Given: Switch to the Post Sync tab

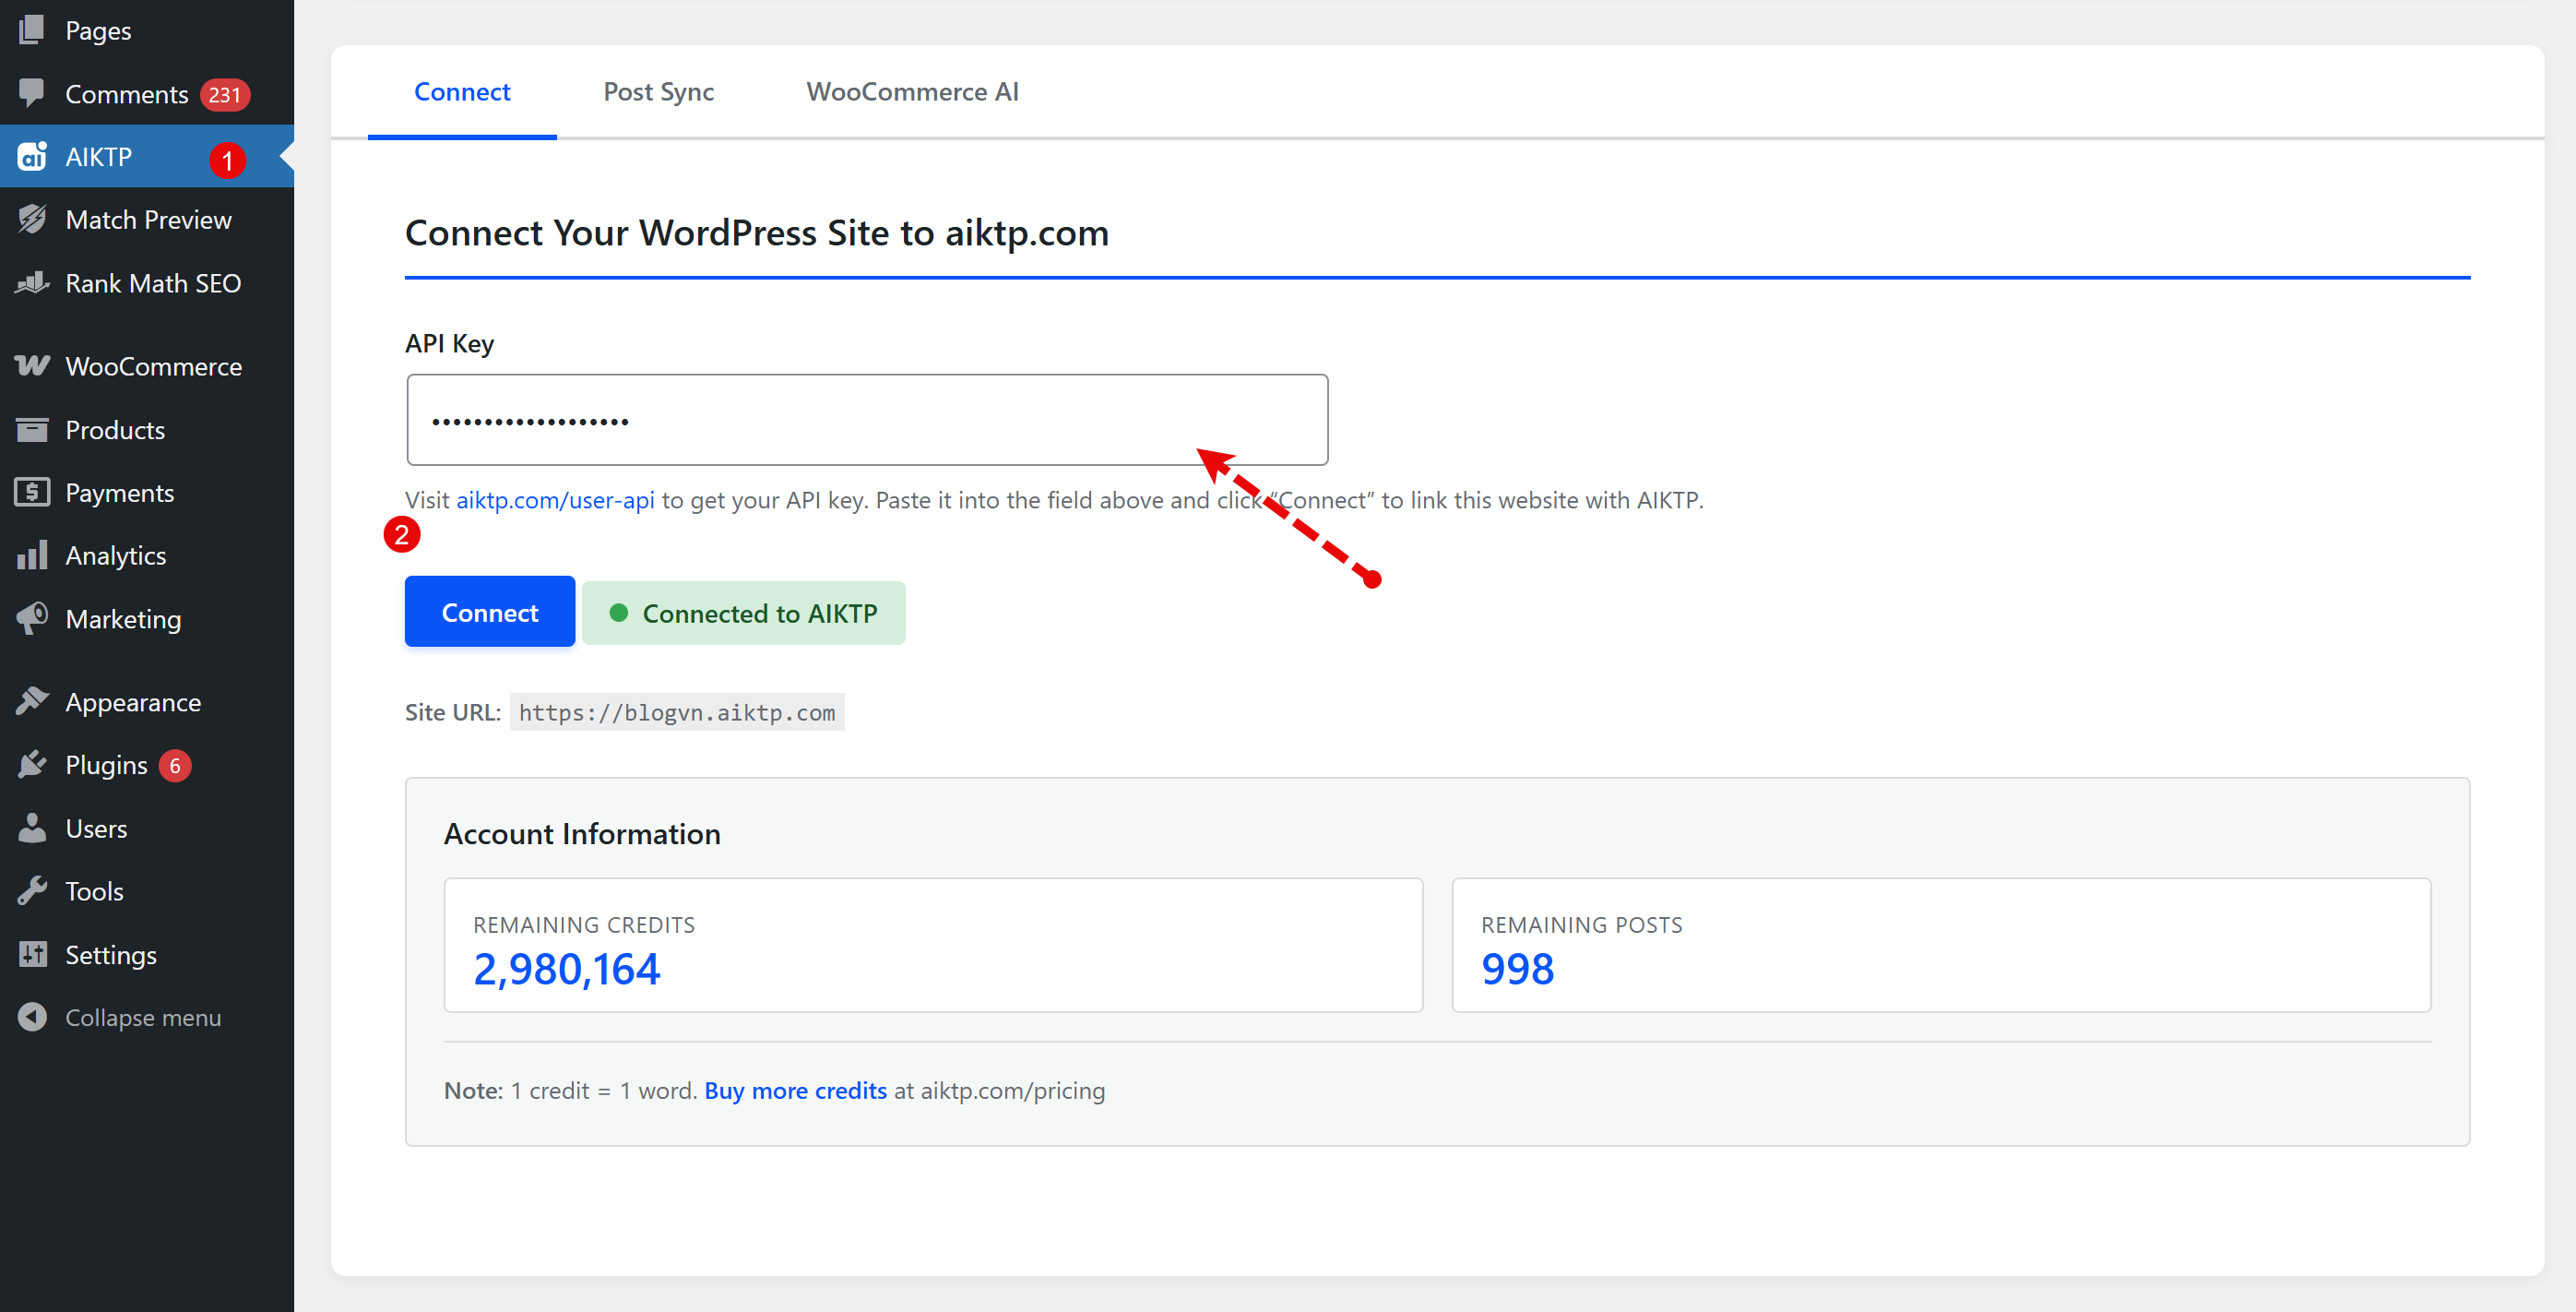Looking at the screenshot, I should click(658, 92).
